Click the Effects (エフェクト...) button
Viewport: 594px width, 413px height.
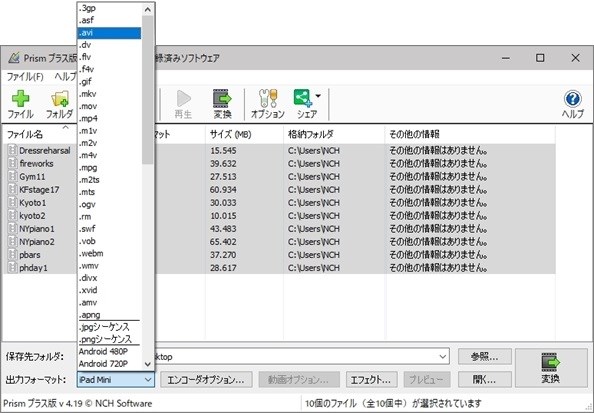coord(371,380)
